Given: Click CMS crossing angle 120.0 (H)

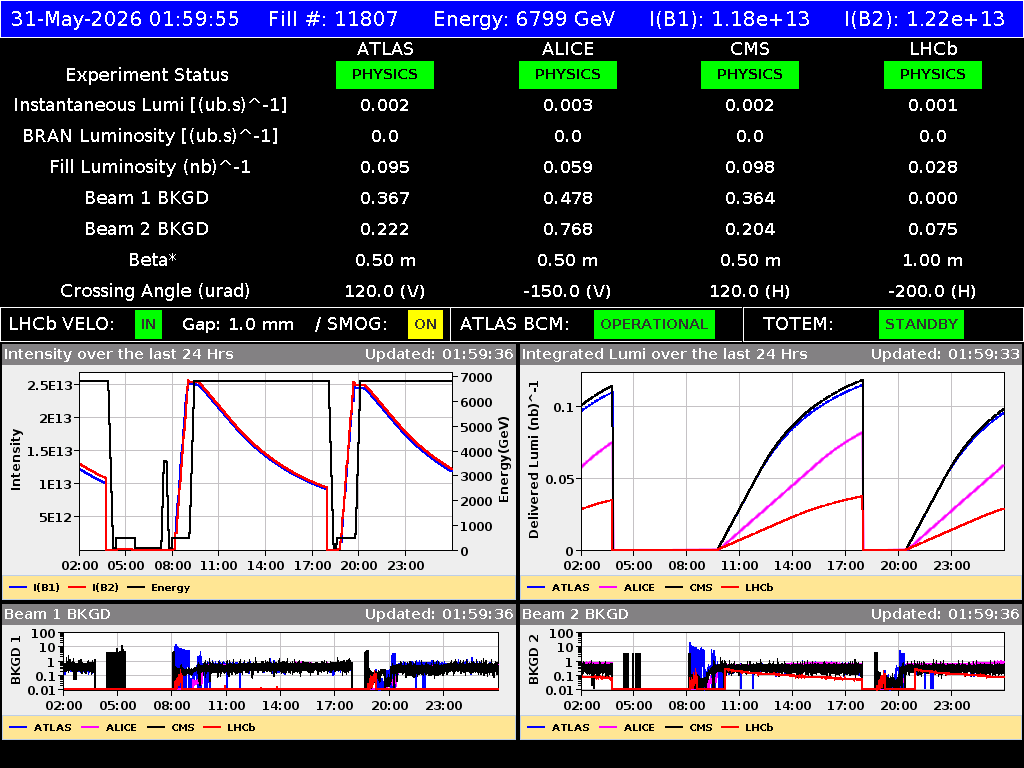Looking at the screenshot, I should (x=750, y=291).
